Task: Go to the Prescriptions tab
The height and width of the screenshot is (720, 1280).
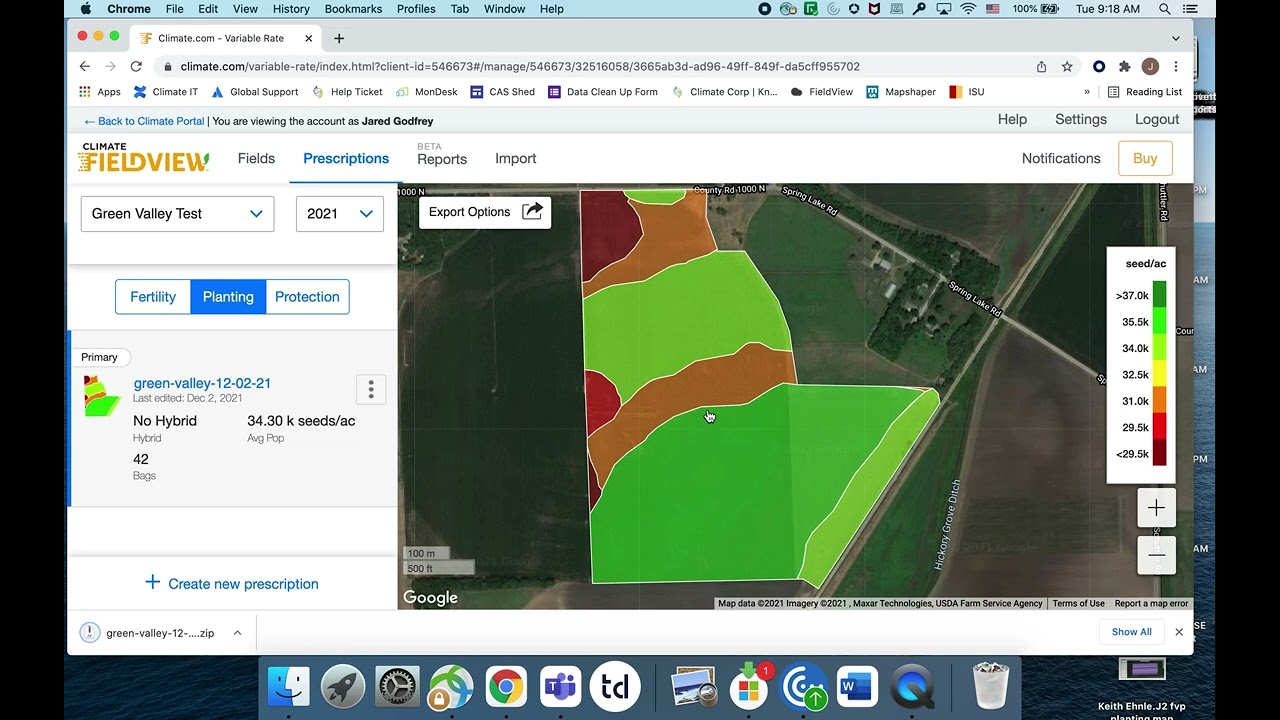Action: [346, 159]
